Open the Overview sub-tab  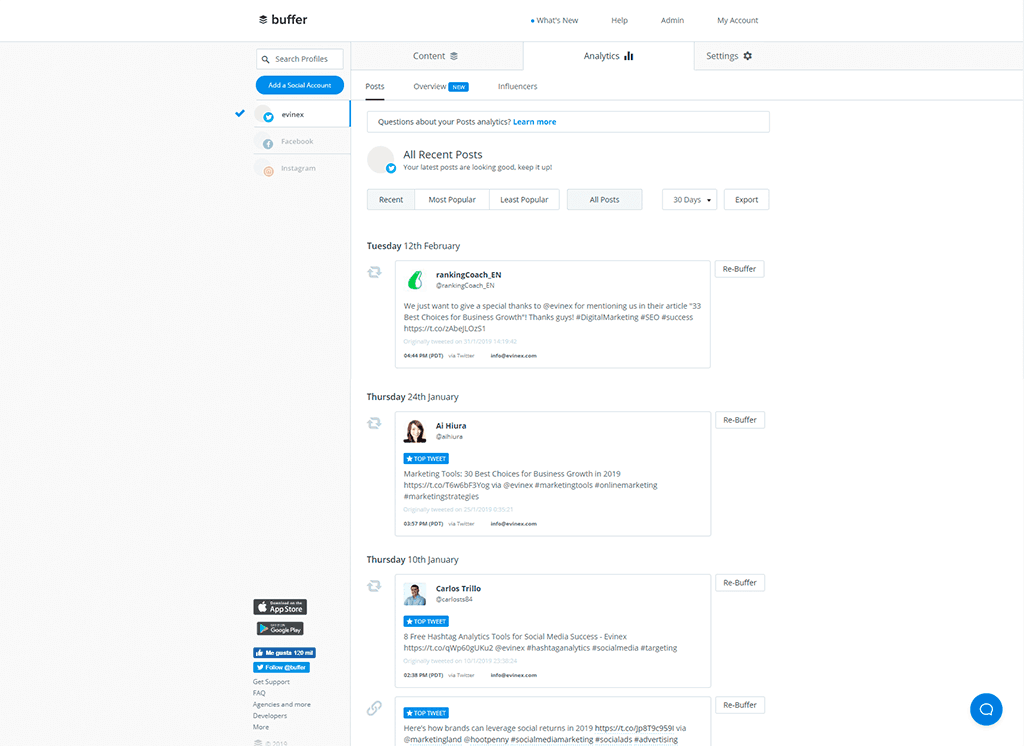pyautogui.click(x=430, y=86)
